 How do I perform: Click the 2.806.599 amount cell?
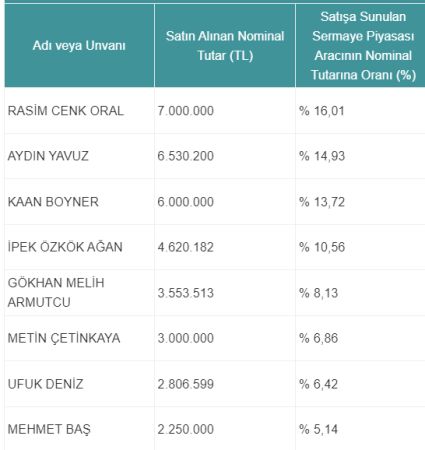[225, 384]
